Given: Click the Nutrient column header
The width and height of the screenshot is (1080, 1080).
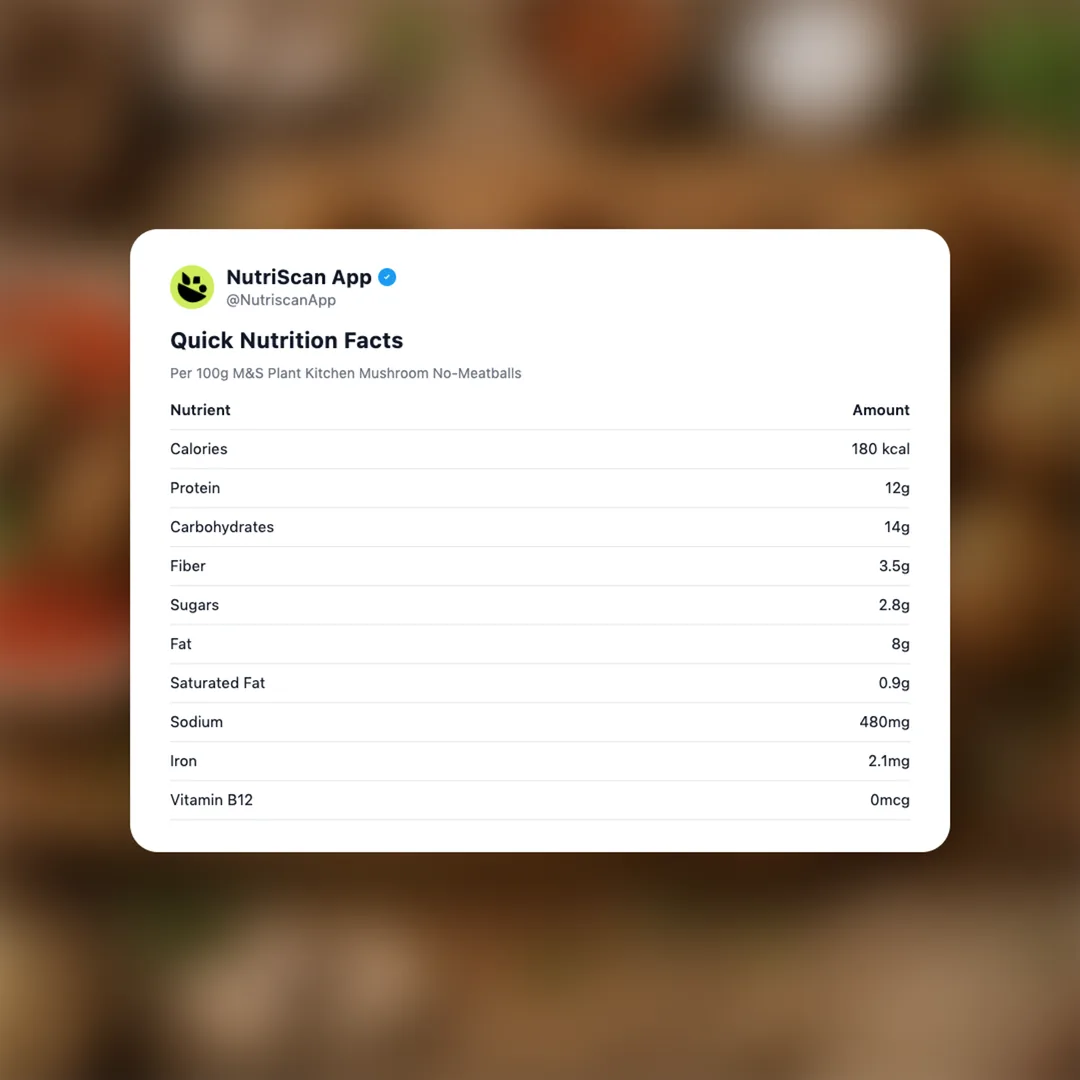Looking at the screenshot, I should pyautogui.click(x=200, y=410).
